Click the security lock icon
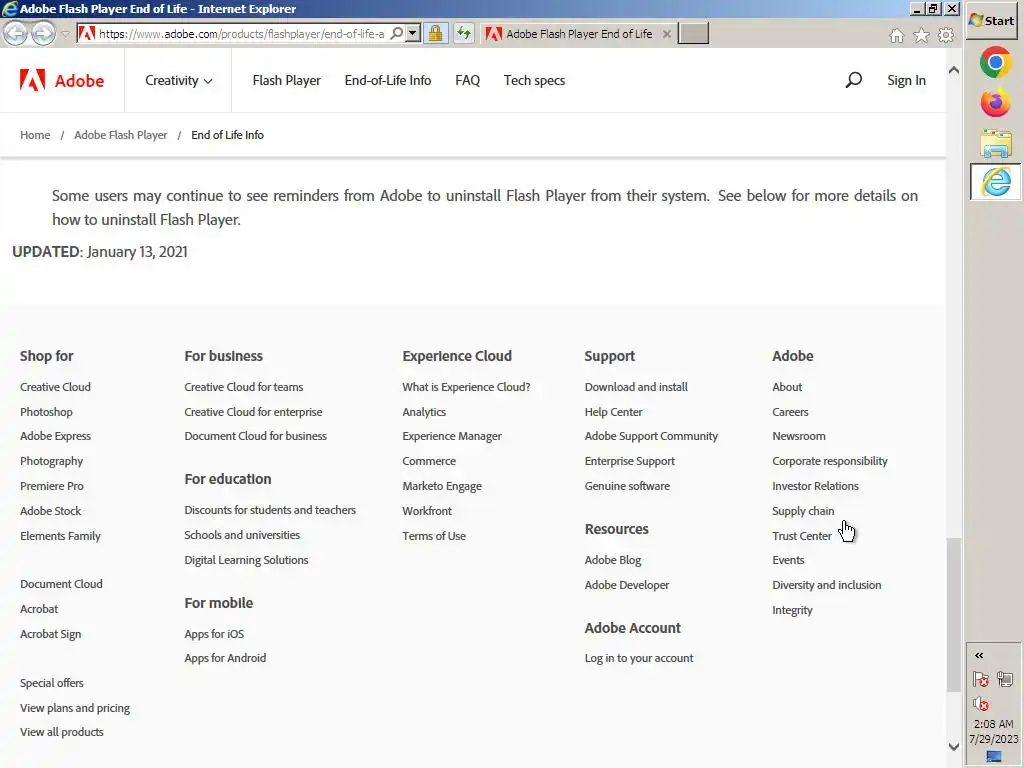This screenshot has height=768, width=1024. (436, 33)
